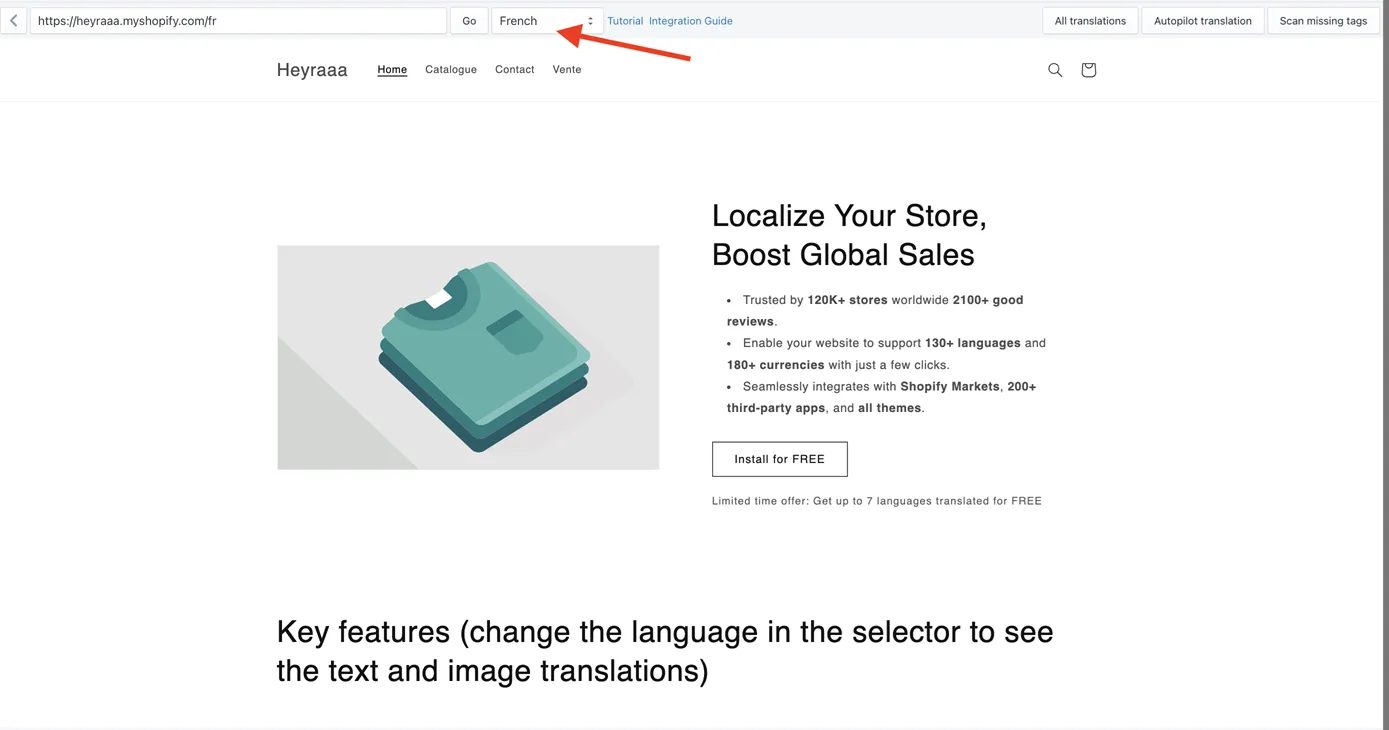Image resolution: width=1389 pixels, height=730 pixels.
Task: Click the Install for FREE button
Action: coord(780,459)
